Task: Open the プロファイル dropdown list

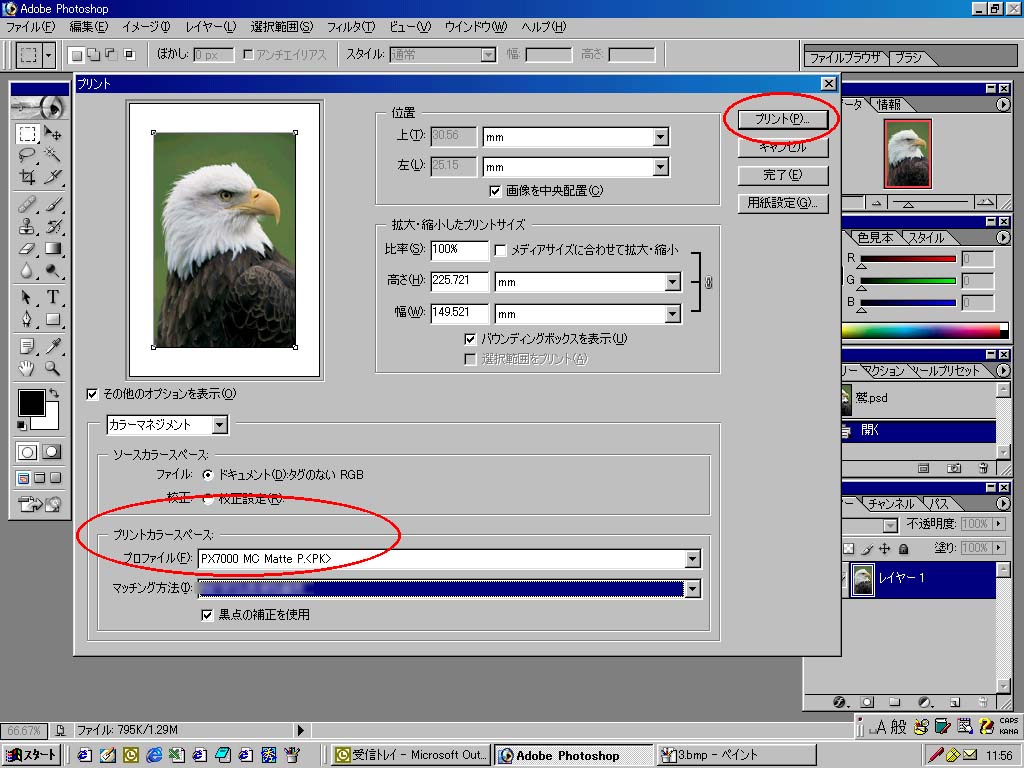Action: pos(692,559)
